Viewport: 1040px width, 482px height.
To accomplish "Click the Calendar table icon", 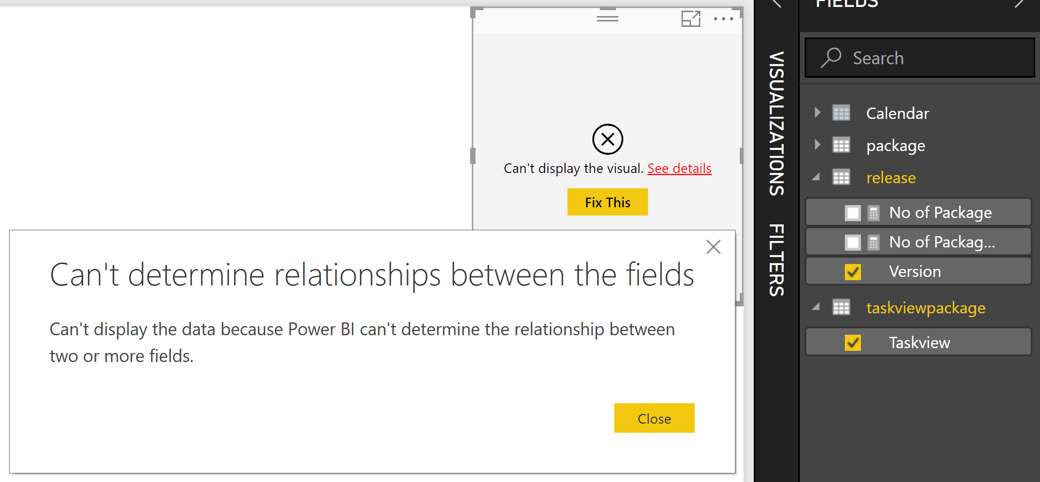I will pyautogui.click(x=842, y=113).
